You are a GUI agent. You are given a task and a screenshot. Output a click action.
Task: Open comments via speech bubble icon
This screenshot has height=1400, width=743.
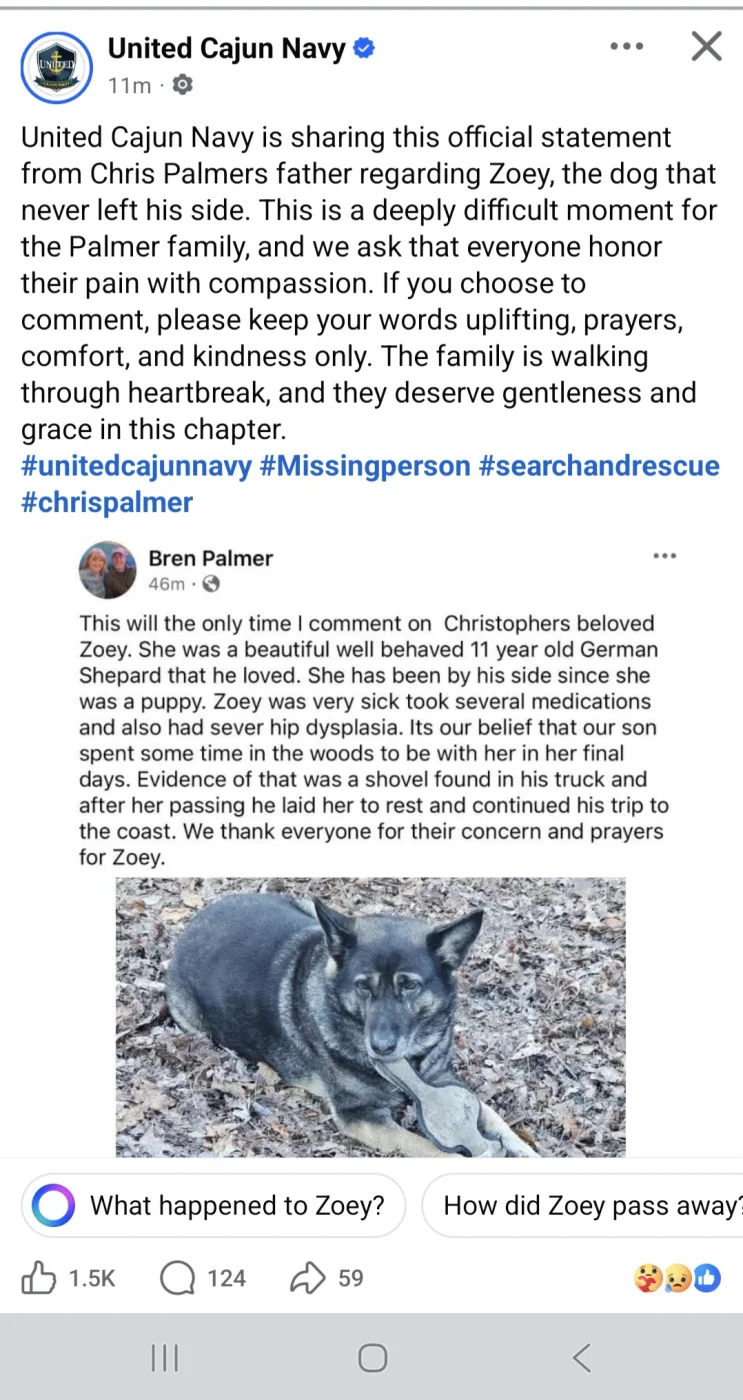point(177,1277)
